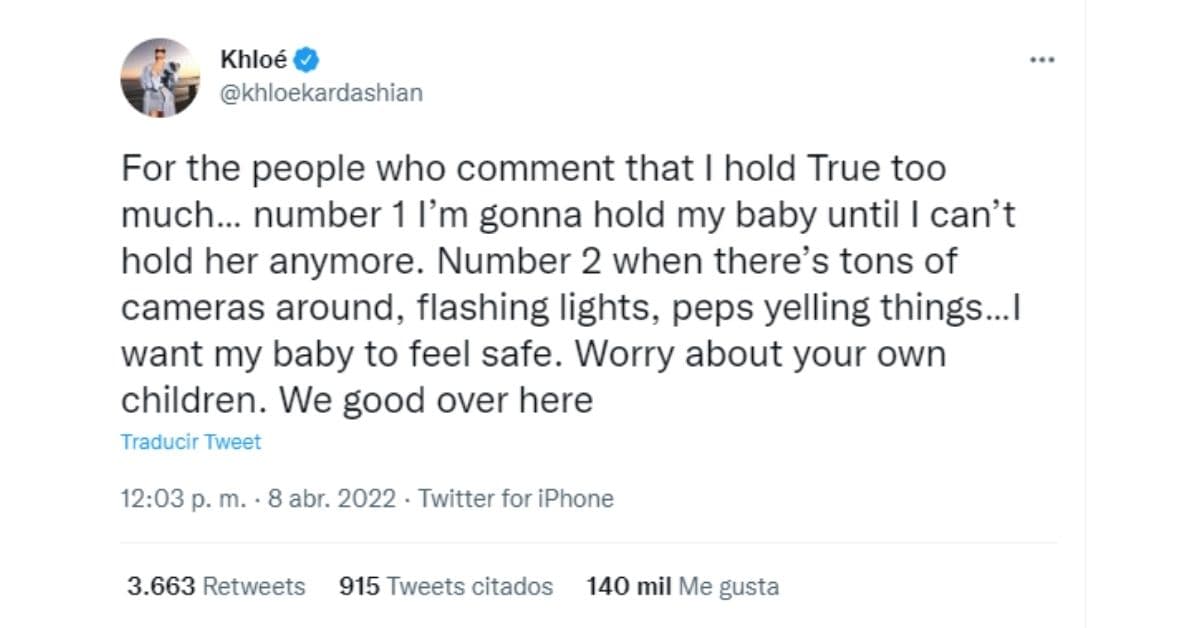This screenshot has width=1200, height=628.
Task: Click the first line of the tweet text
Action: click(x=533, y=168)
